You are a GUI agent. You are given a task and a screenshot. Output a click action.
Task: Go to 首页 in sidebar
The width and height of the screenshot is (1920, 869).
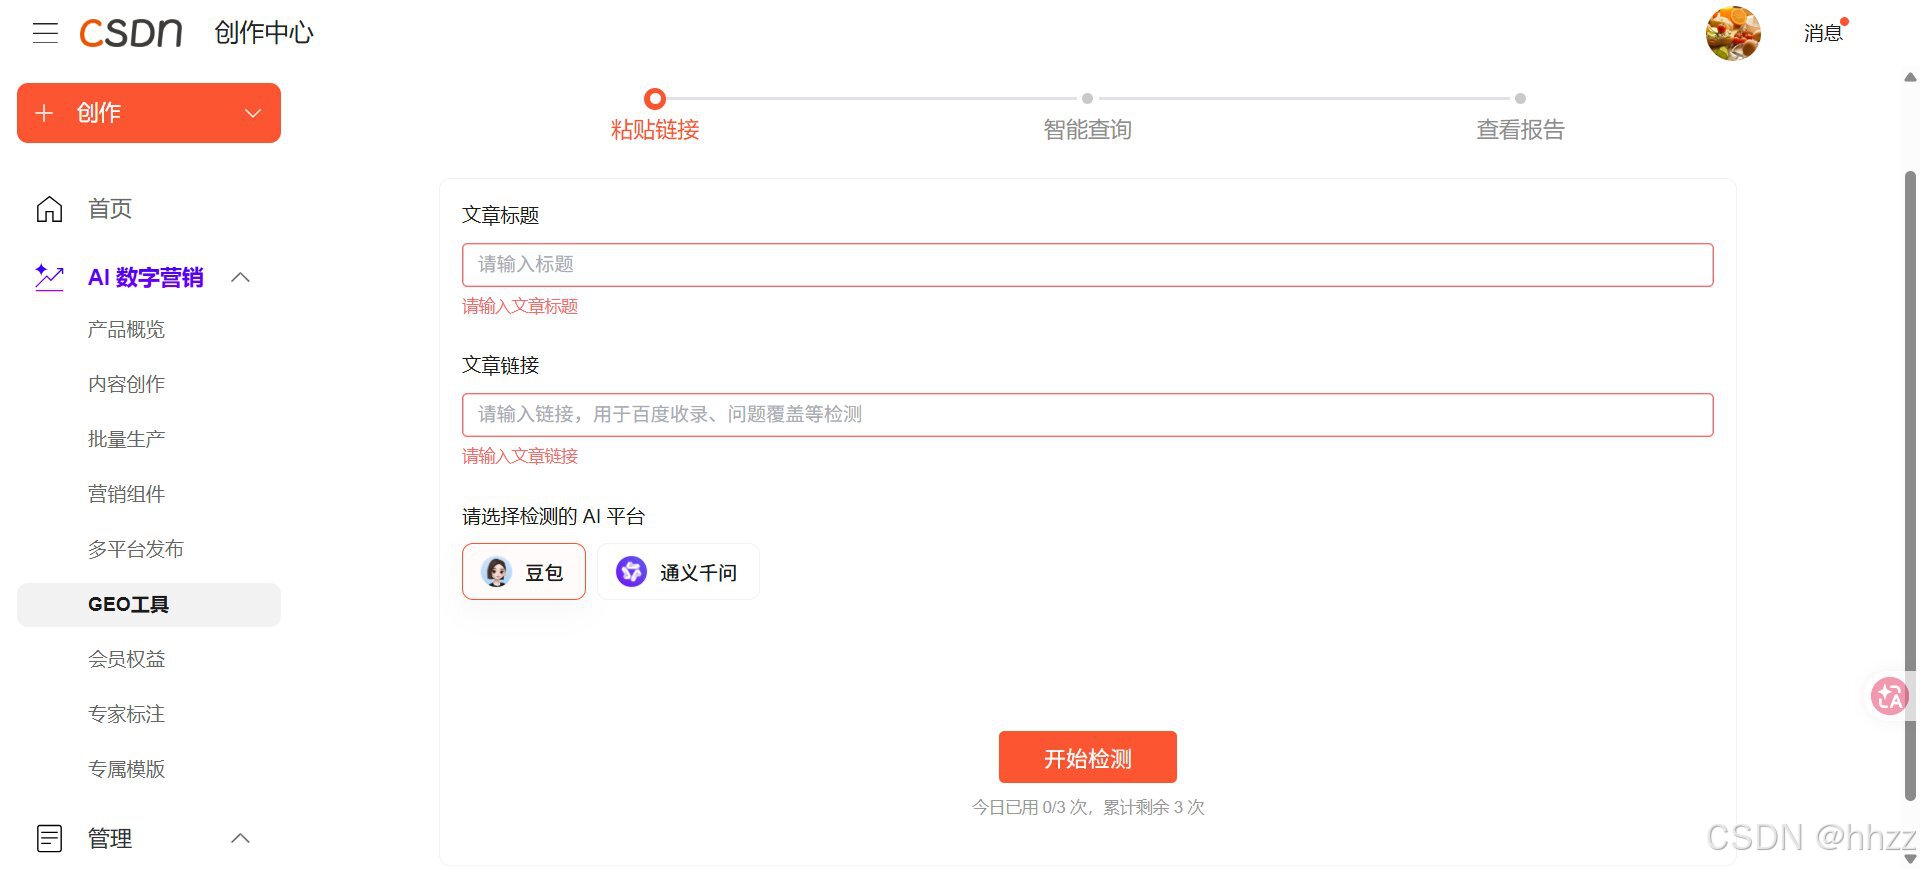click(x=110, y=209)
